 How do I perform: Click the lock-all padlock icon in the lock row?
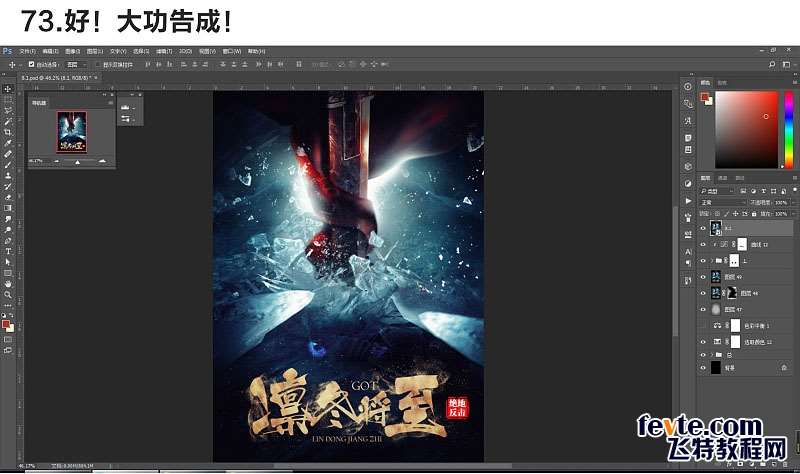point(754,214)
